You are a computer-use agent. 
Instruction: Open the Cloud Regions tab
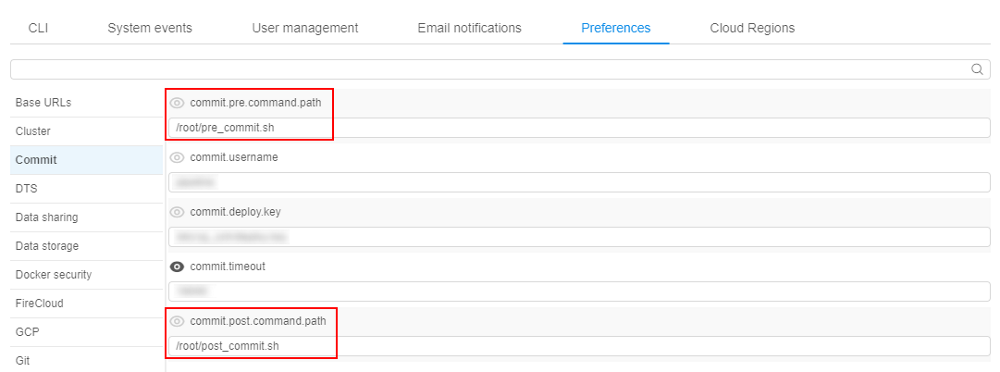click(x=752, y=28)
